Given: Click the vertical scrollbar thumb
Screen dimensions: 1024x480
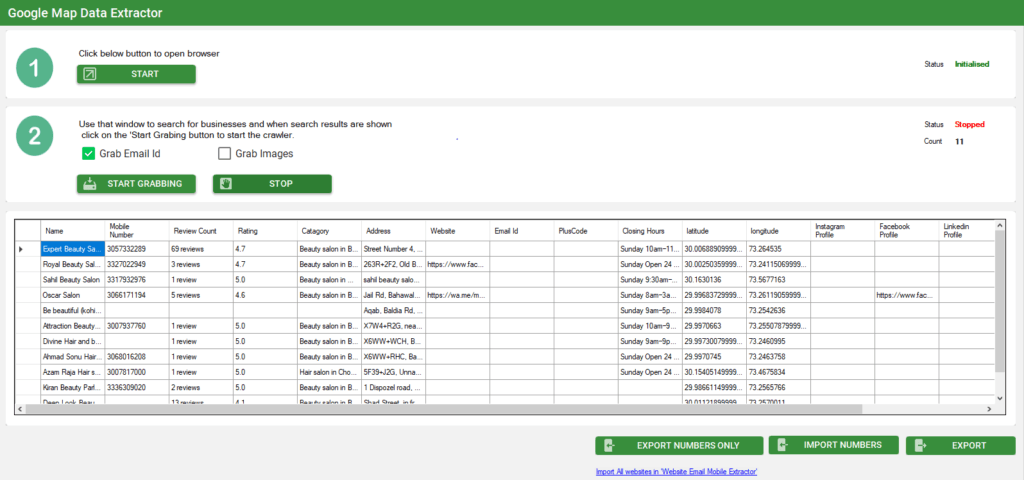Looking at the screenshot, I should [x=999, y=302].
